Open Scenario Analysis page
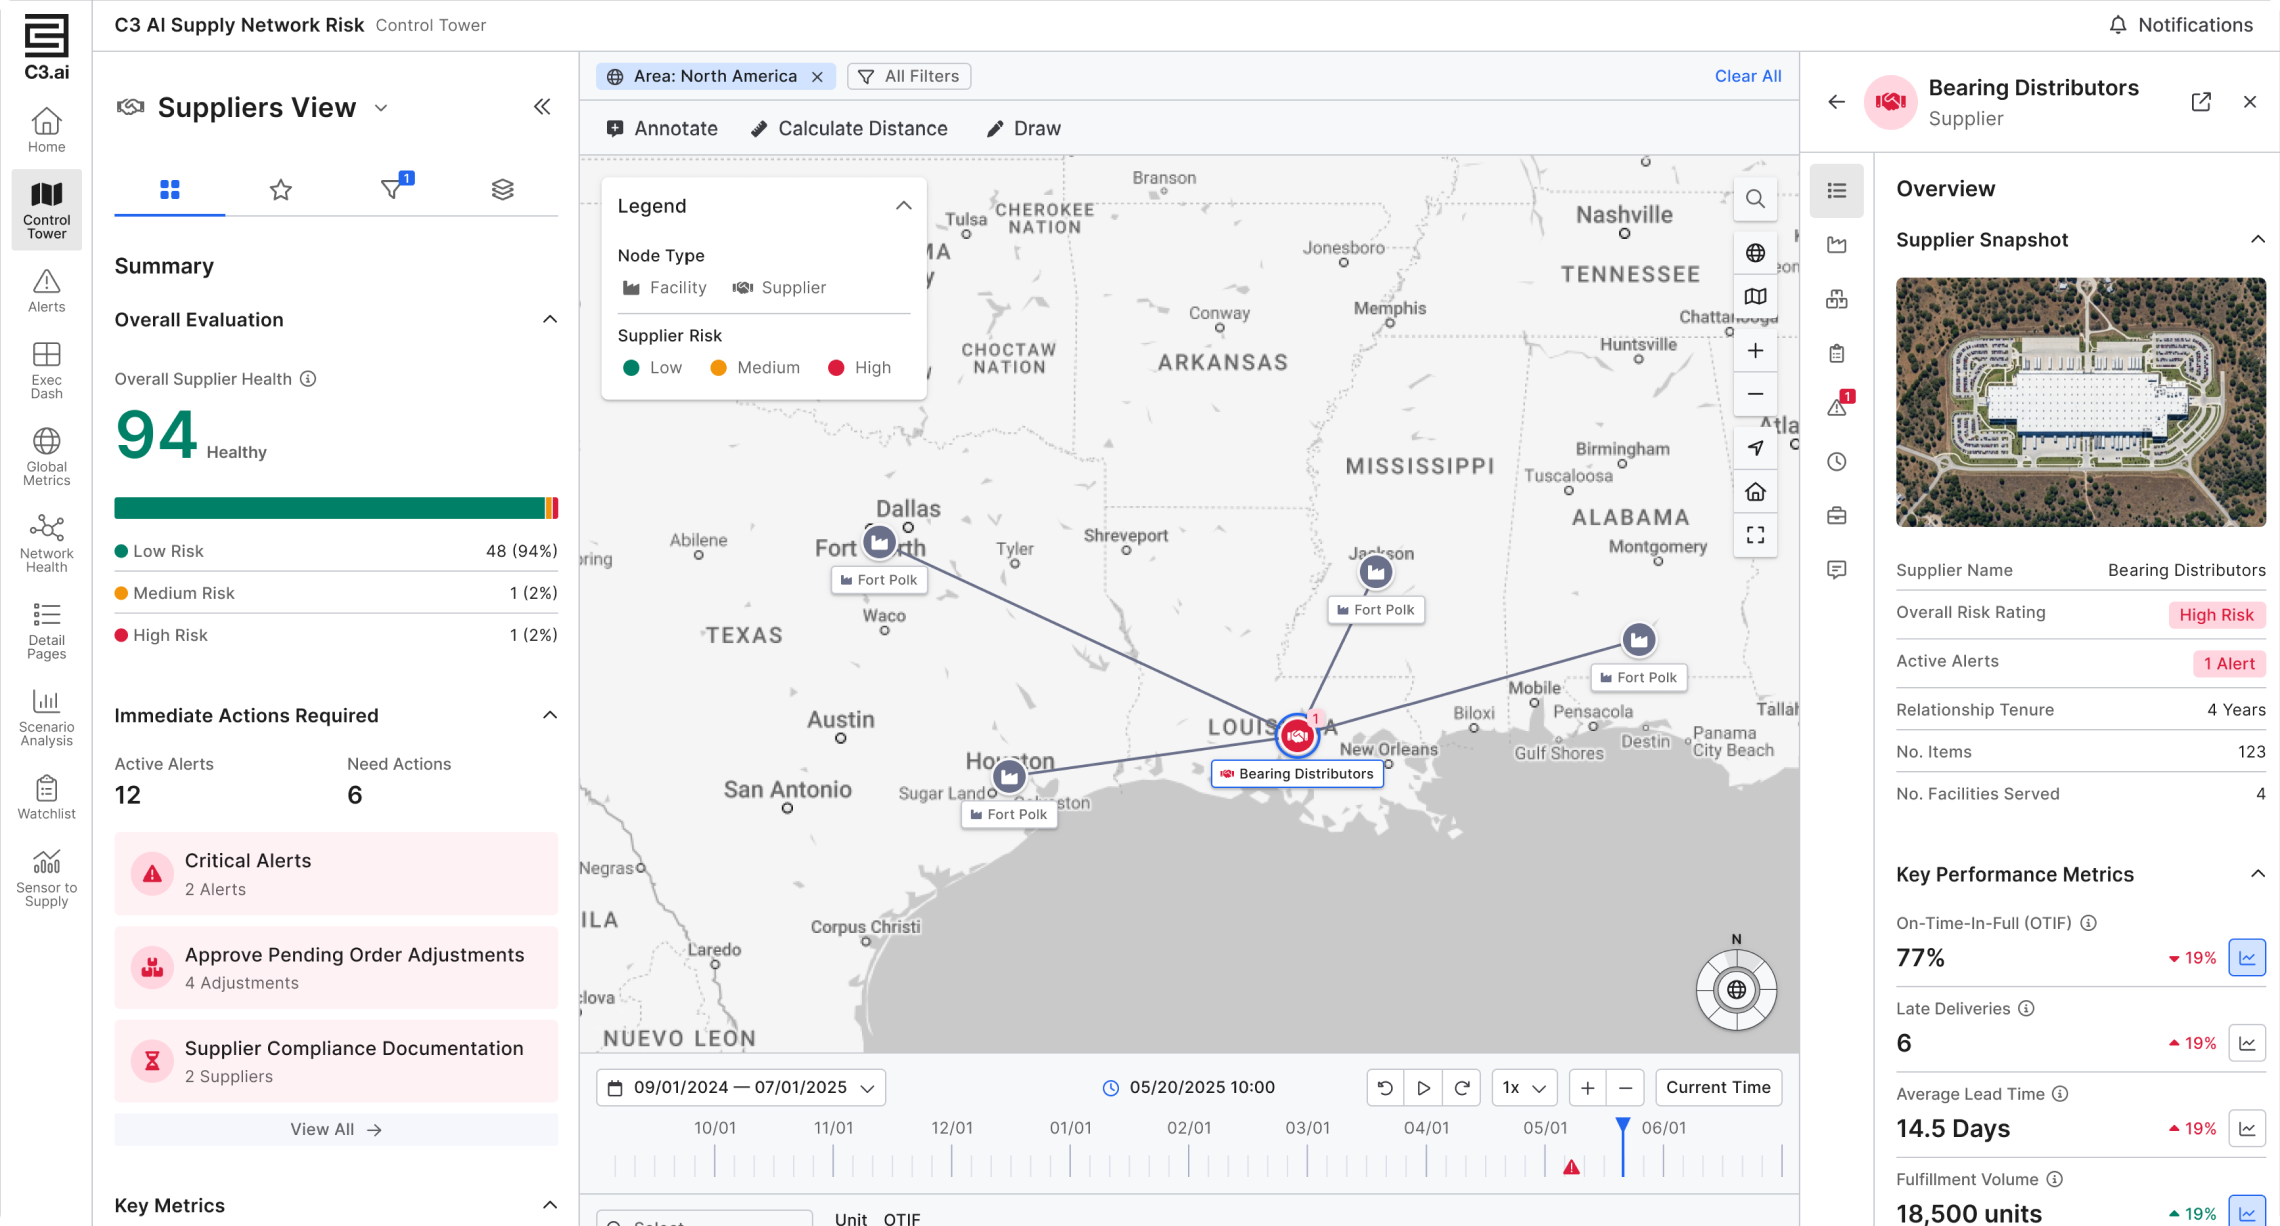This screenshot has height=1226, width=2280. coord(46,718)
